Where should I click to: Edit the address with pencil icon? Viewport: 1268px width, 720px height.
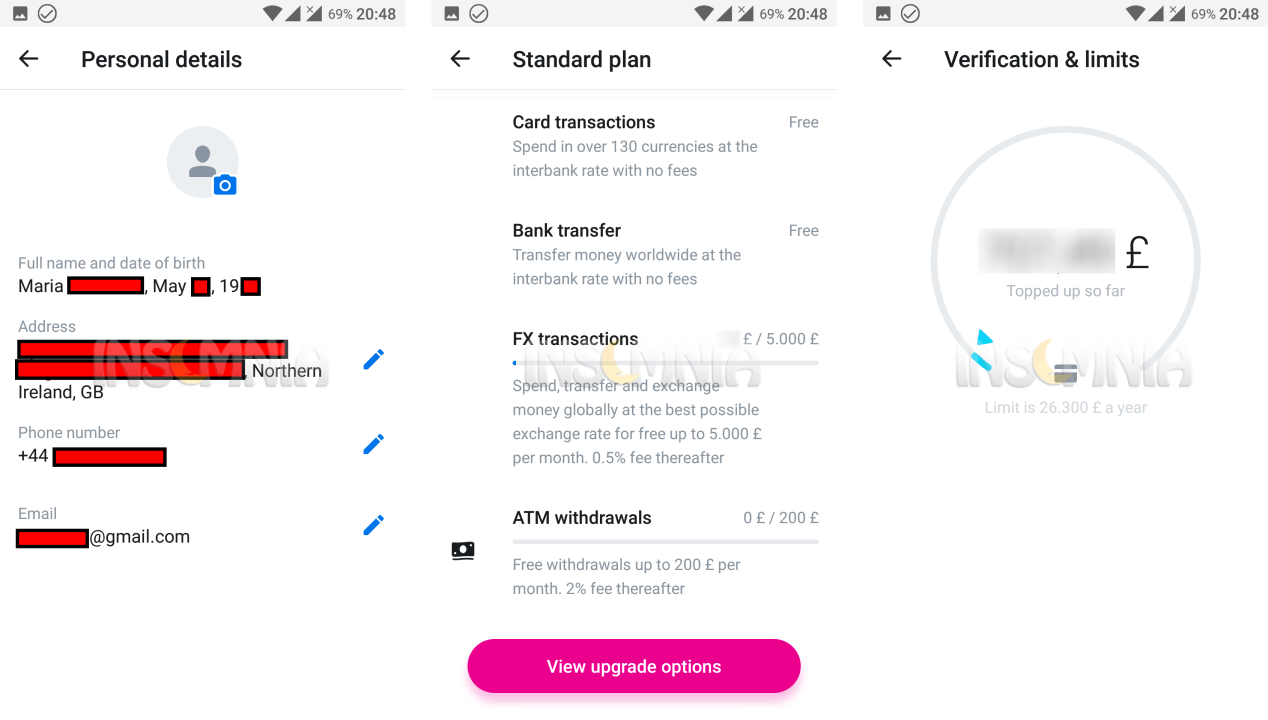point(373,359)
